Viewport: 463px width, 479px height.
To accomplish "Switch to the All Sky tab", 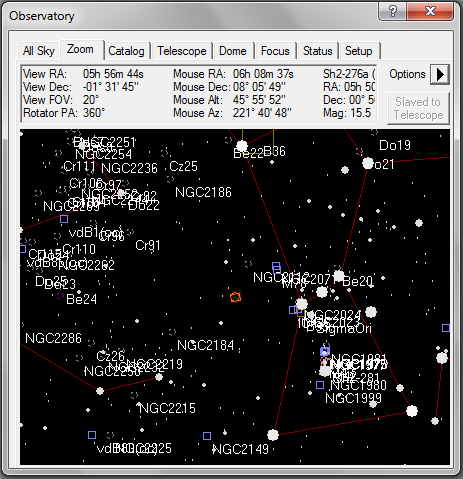I will coord(39,51).
